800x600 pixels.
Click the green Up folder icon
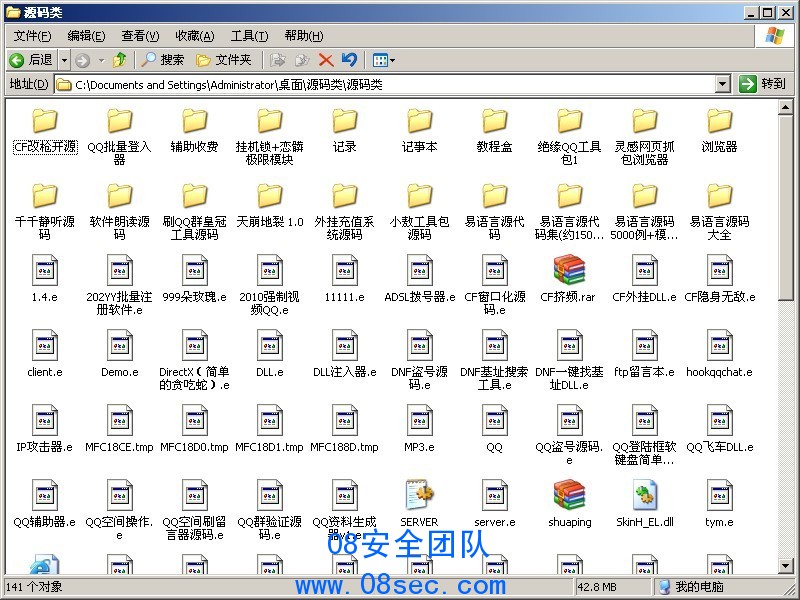pyautogui.click(x=119, y=60)
